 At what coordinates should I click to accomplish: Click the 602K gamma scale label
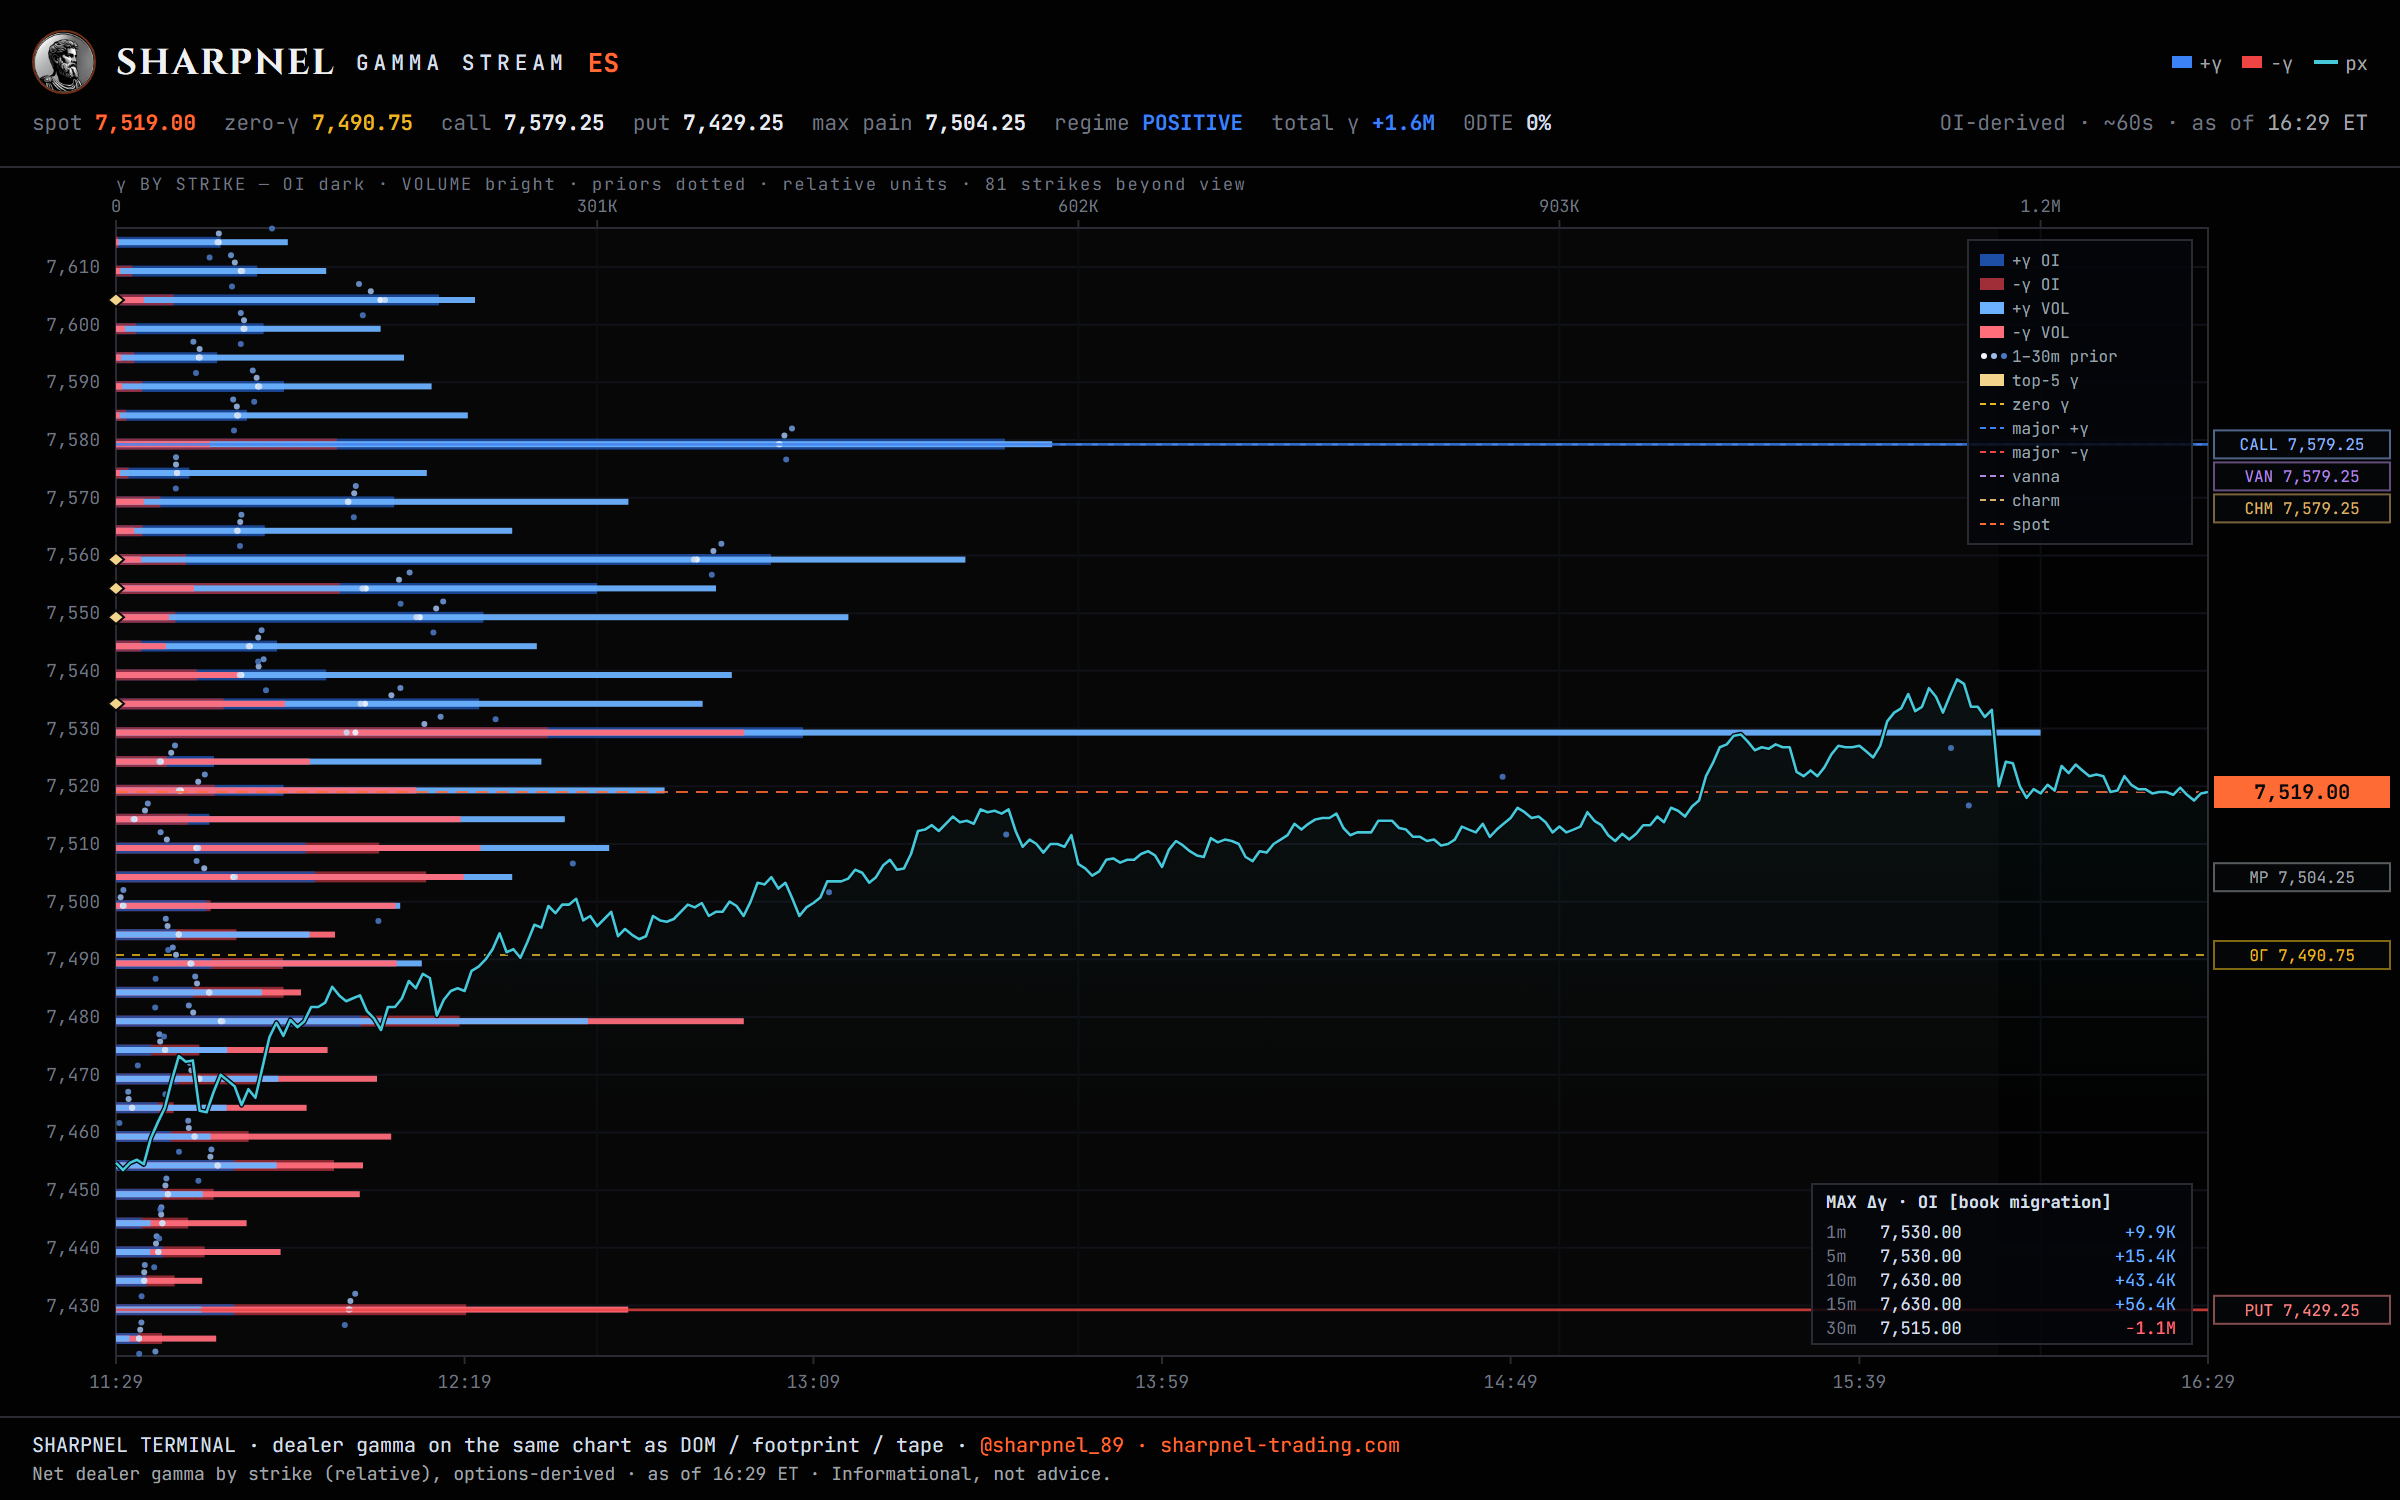1078,206
